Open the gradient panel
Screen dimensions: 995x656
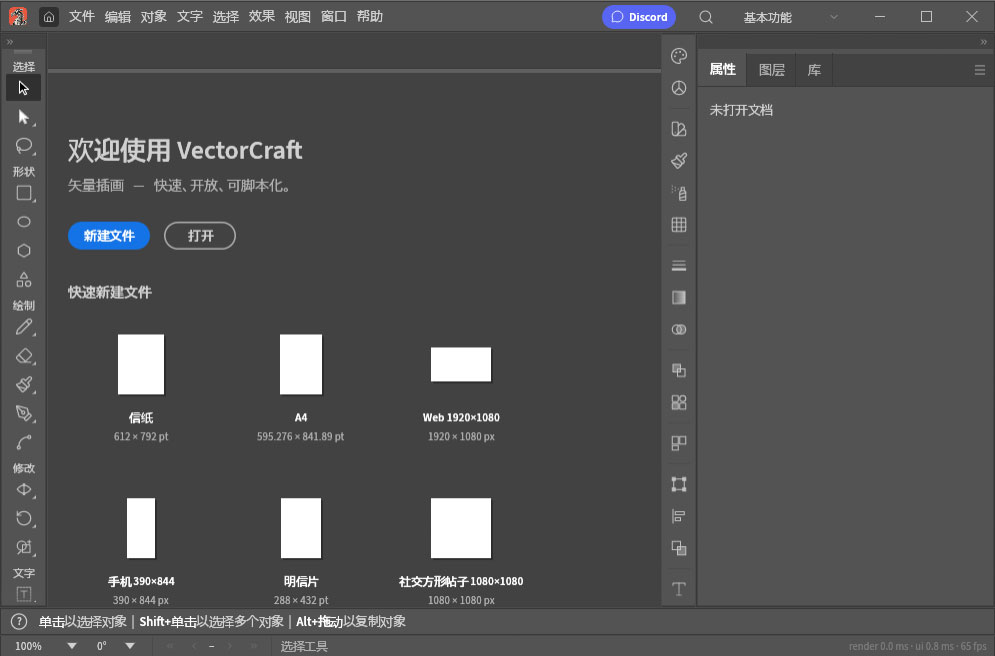tap(679, 298)
